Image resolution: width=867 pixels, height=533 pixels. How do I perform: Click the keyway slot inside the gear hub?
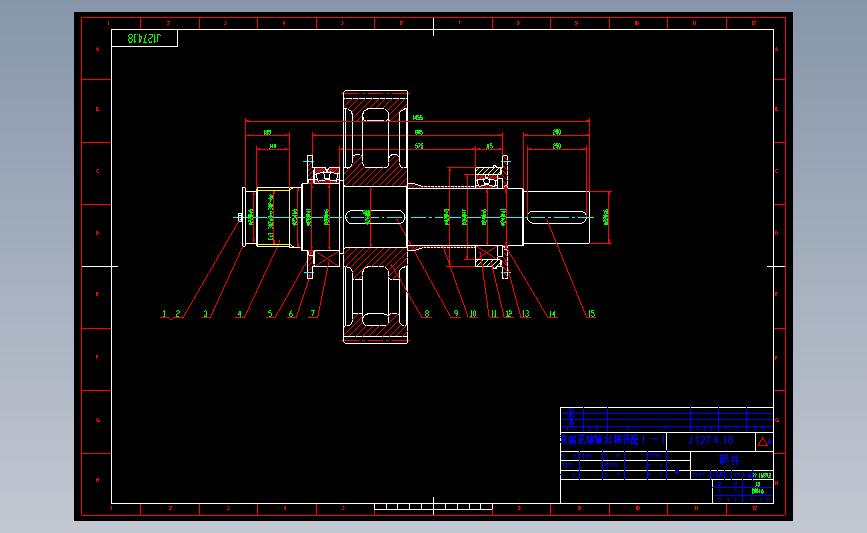point(375,217)
